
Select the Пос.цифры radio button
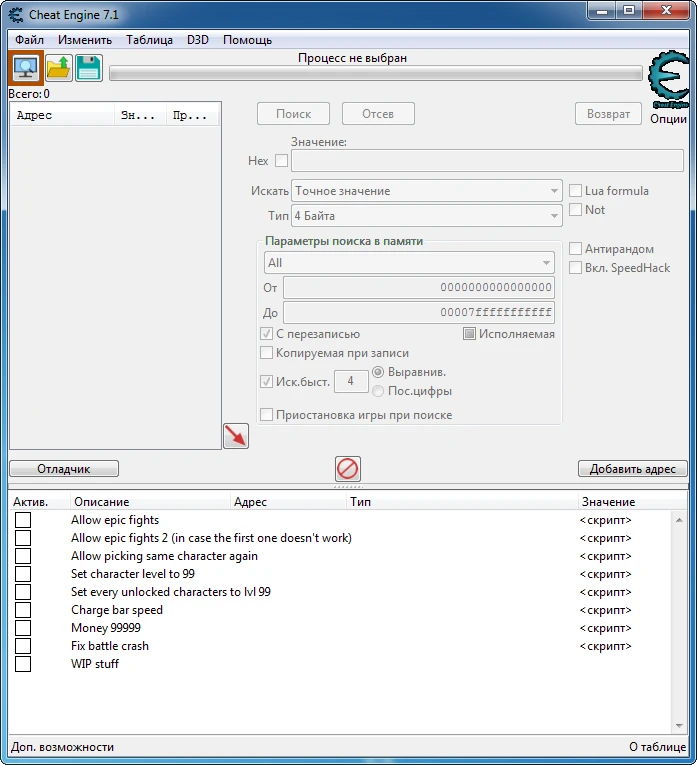[378, 391]
